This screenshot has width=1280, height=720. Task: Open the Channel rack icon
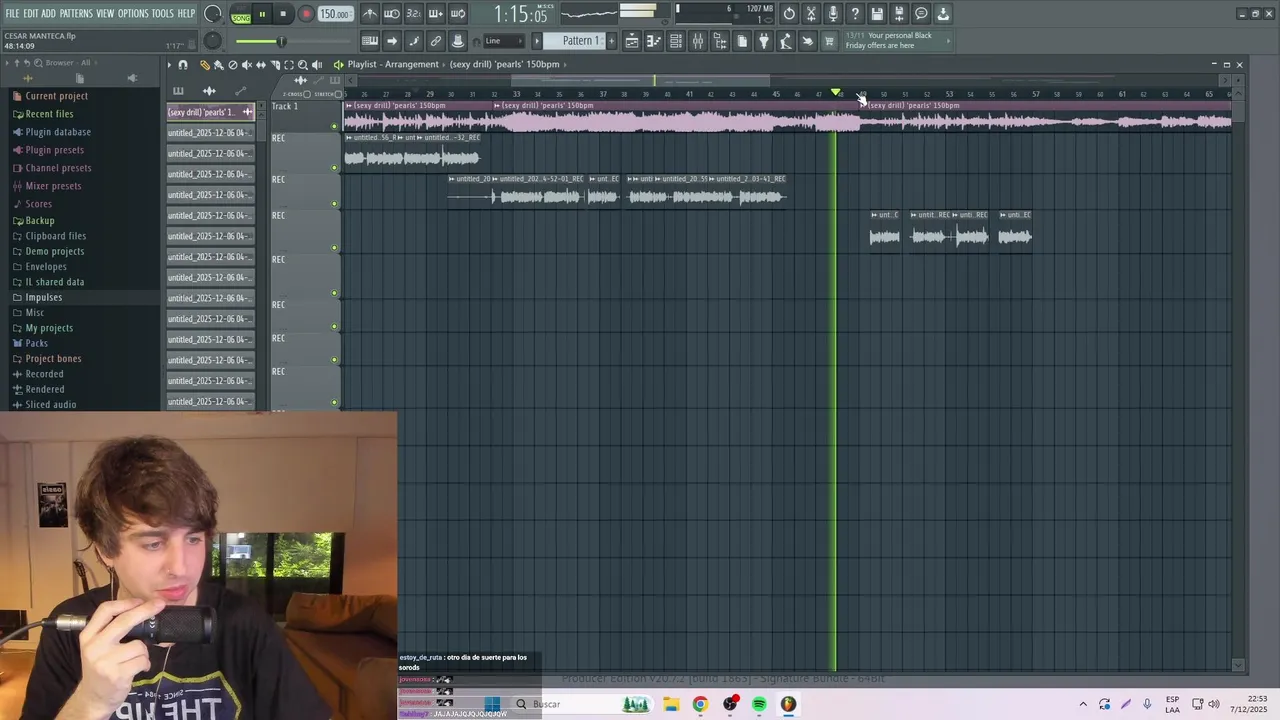pyautogui.click(x=676, y=41)
